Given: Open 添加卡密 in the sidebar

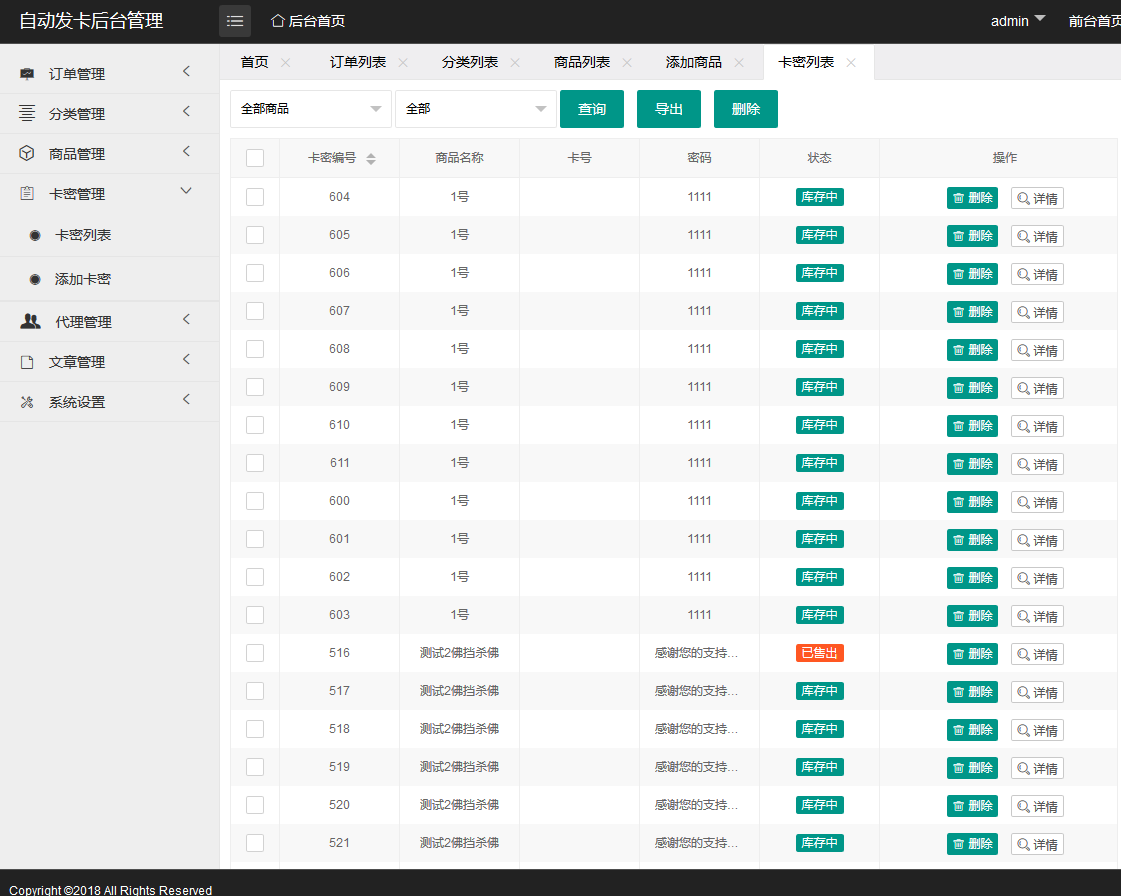Looking at the screenshot, I should pos(83,280).
